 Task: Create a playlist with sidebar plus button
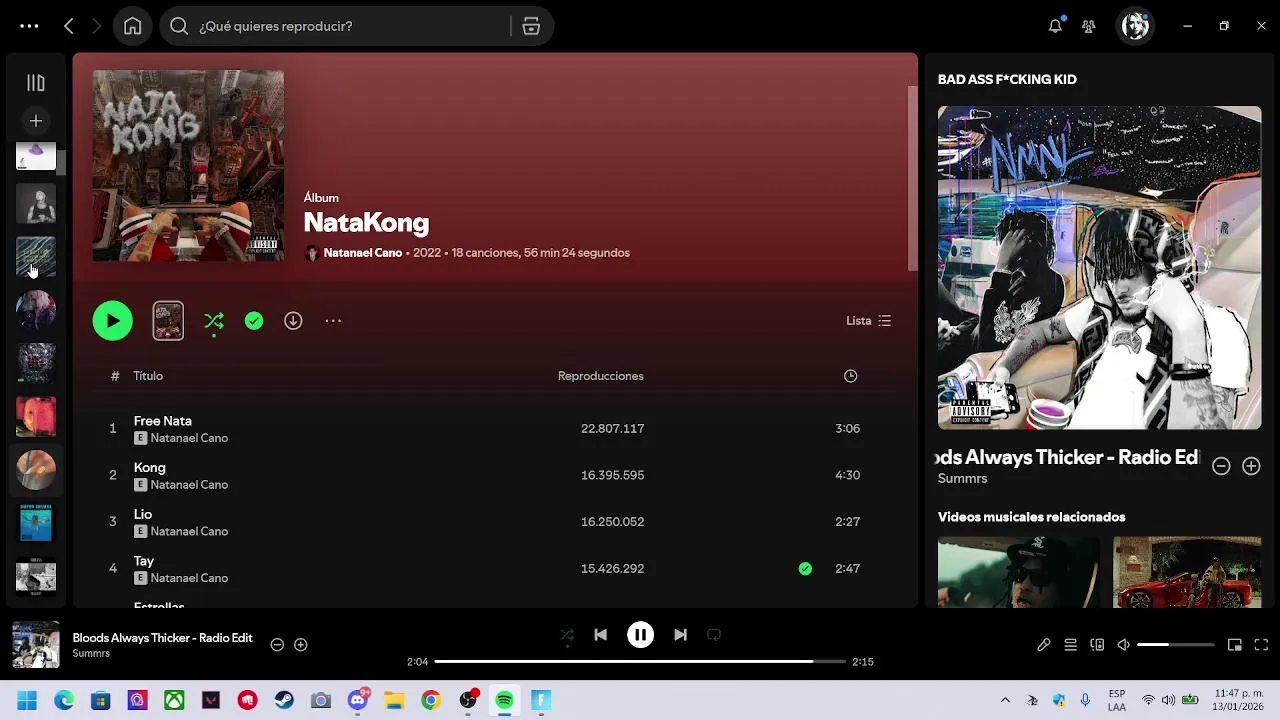point(36,121)
